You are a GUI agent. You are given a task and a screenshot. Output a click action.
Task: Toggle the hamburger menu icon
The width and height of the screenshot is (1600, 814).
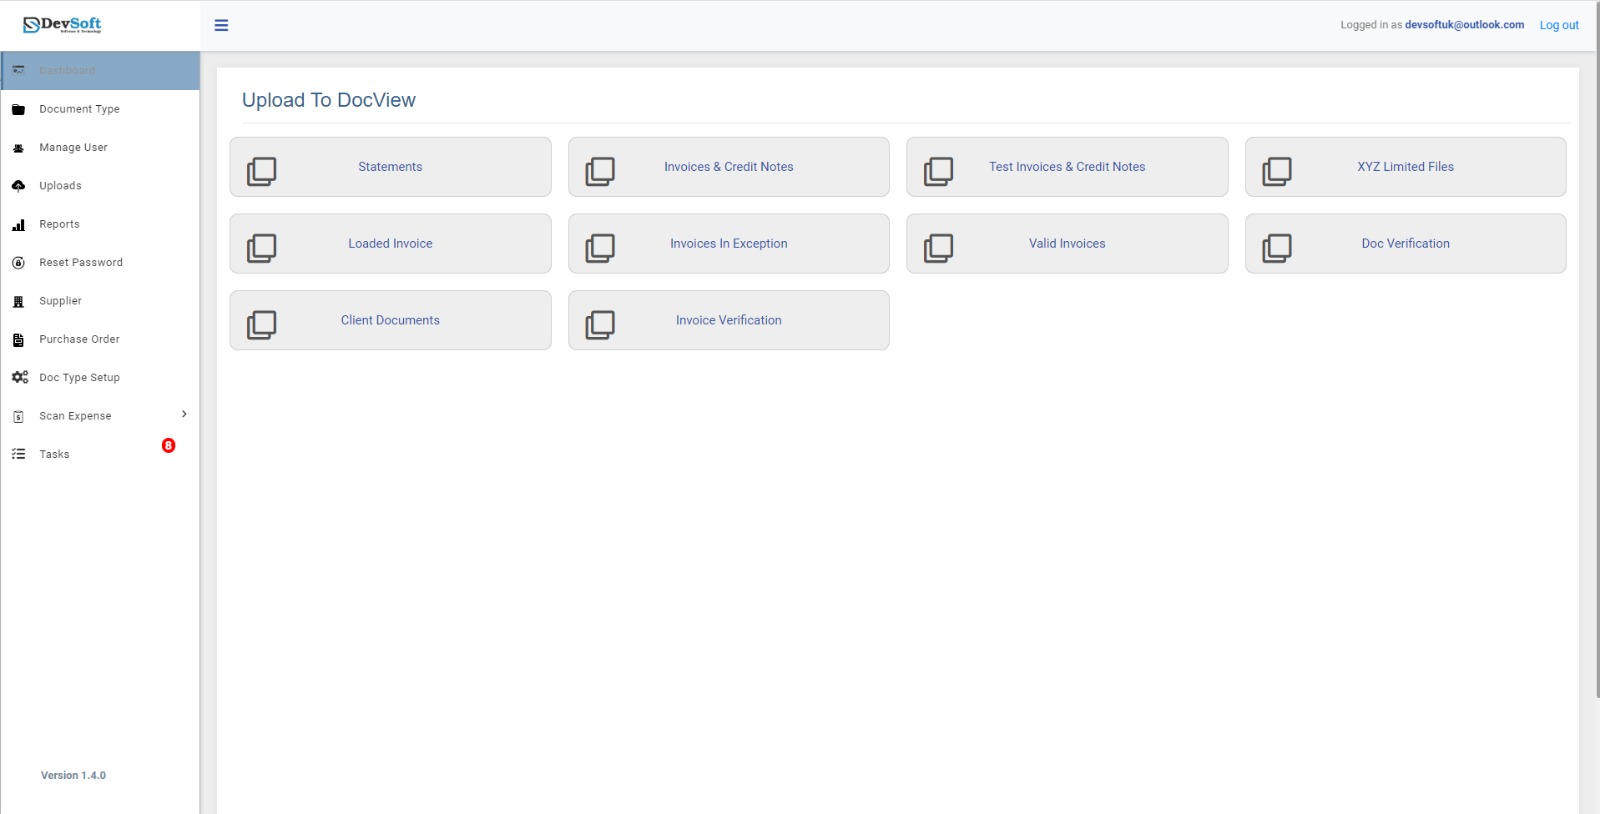(x=221, y=25)
